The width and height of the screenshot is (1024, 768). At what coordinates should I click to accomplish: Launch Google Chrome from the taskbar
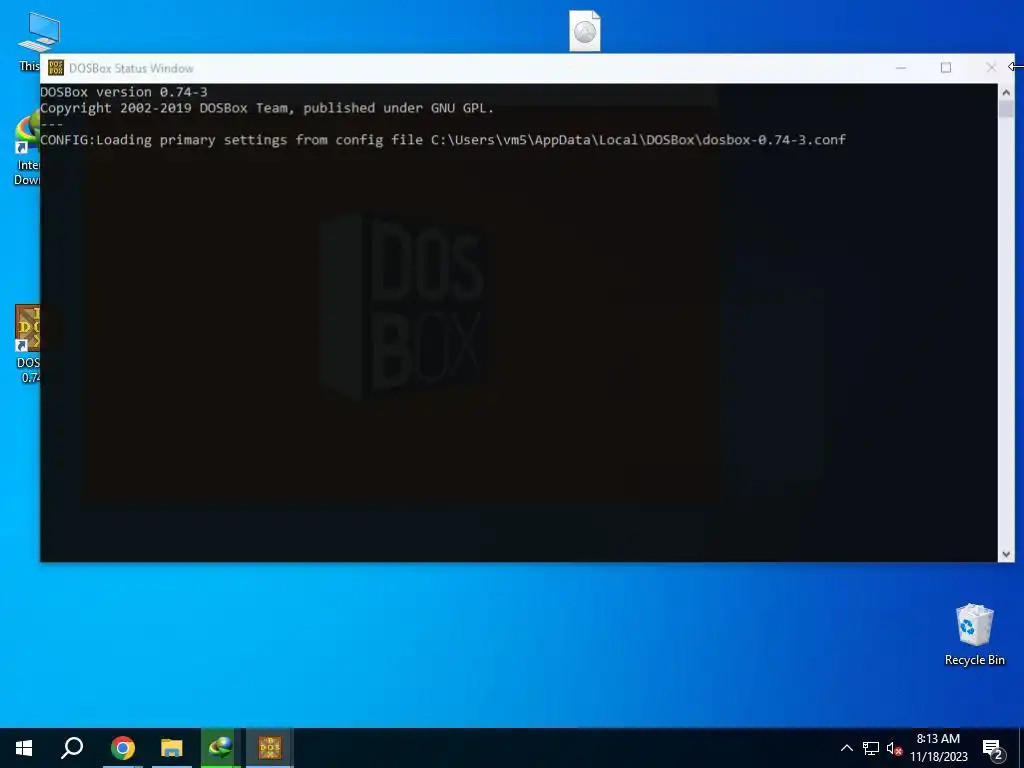coord(123,748)
